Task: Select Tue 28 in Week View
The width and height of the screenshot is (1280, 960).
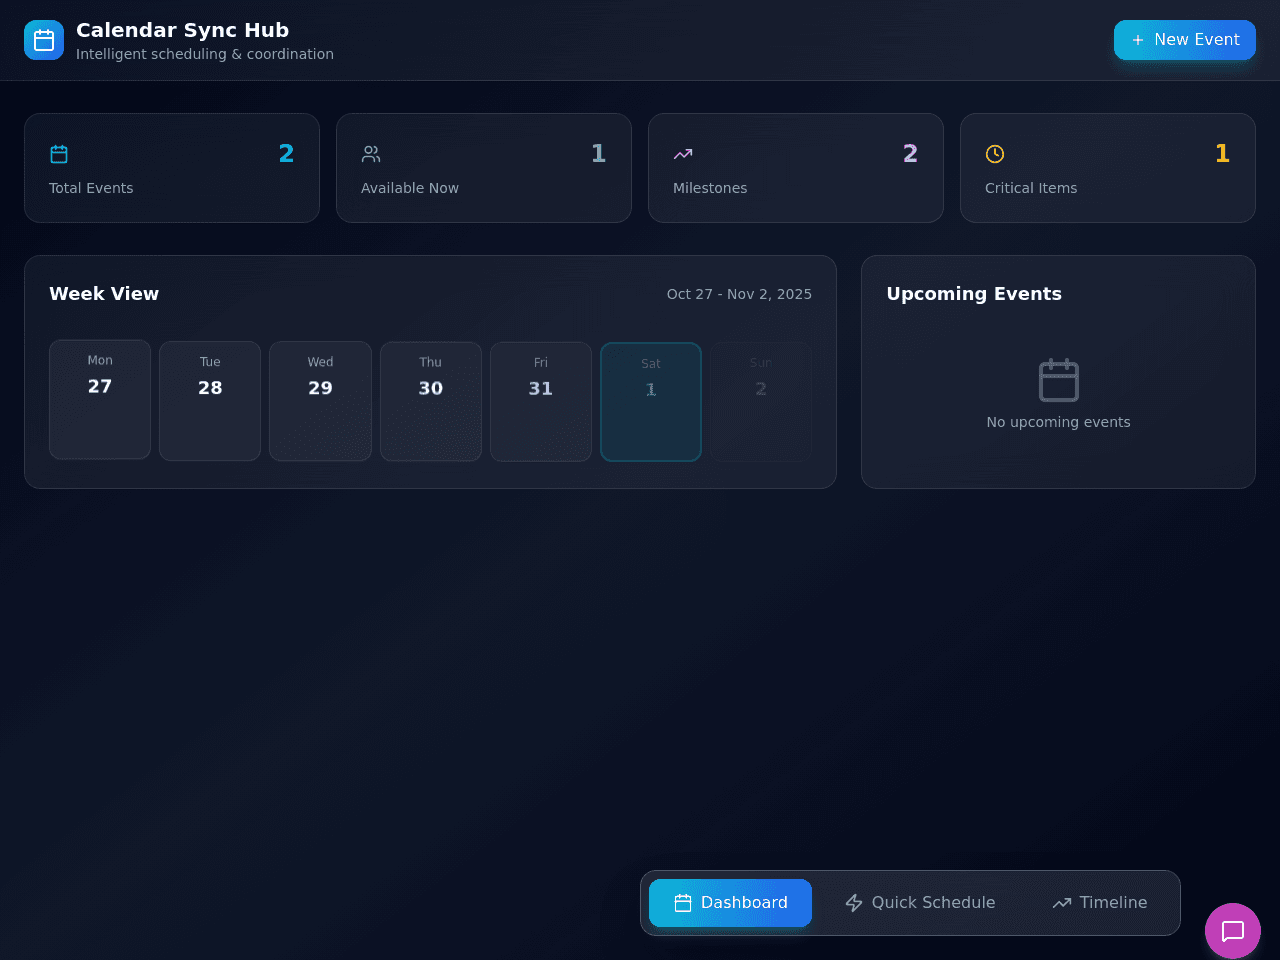Action: pyautogui.click(x=210, y=401)
